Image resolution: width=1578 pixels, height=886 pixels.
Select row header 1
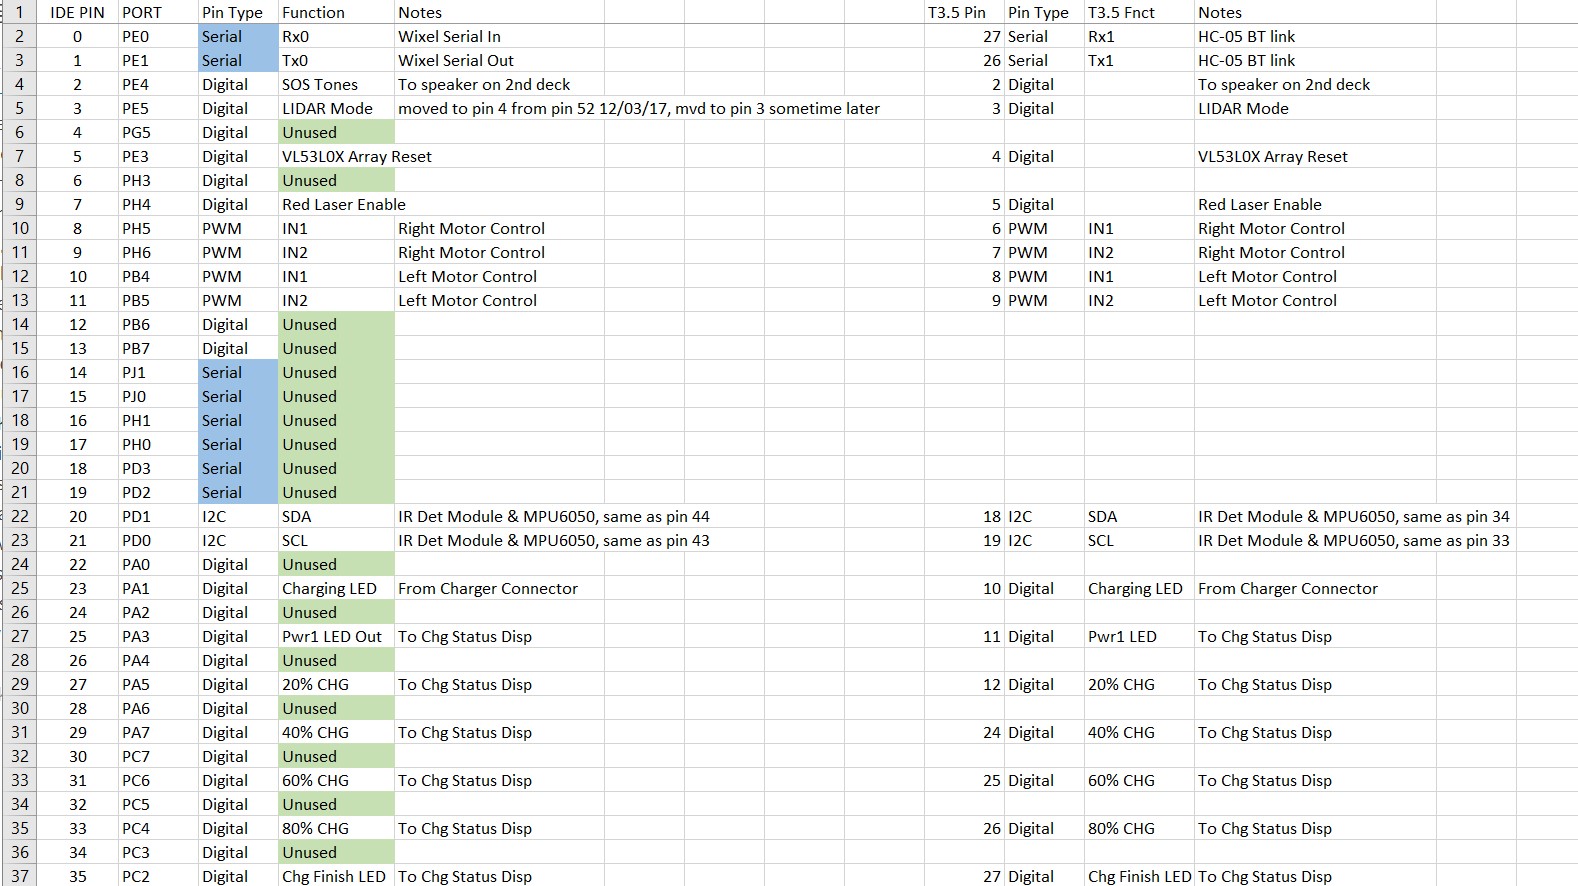point(19,12)
